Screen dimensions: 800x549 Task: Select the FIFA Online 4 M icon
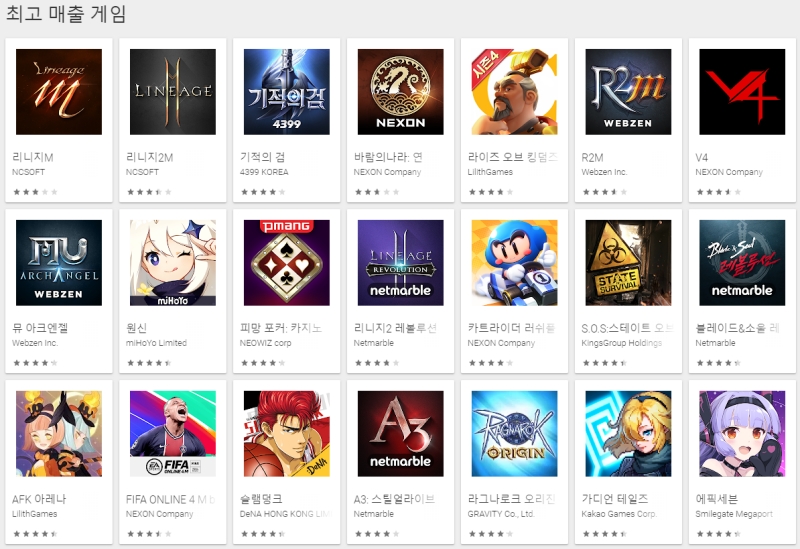[173, 434]
